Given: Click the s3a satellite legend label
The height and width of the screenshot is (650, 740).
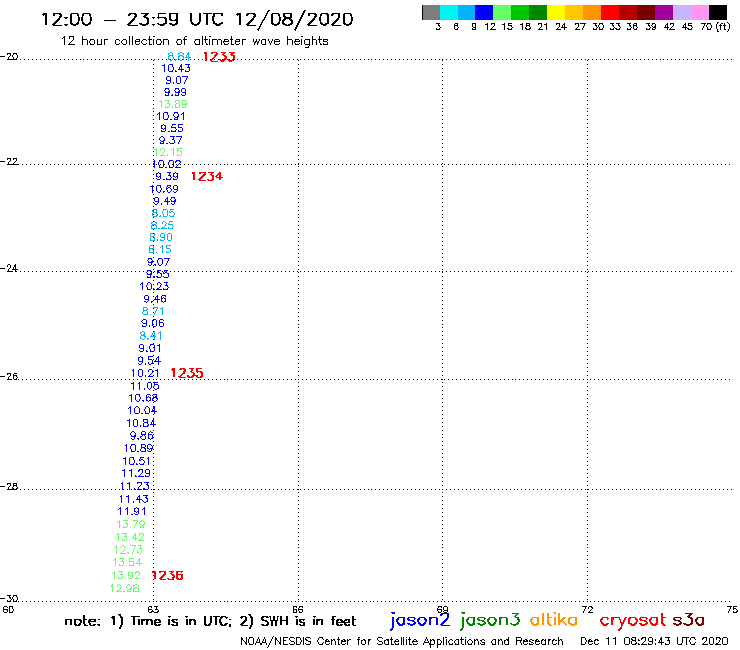Looking at the screenshot, I should [x=689, y=620].
